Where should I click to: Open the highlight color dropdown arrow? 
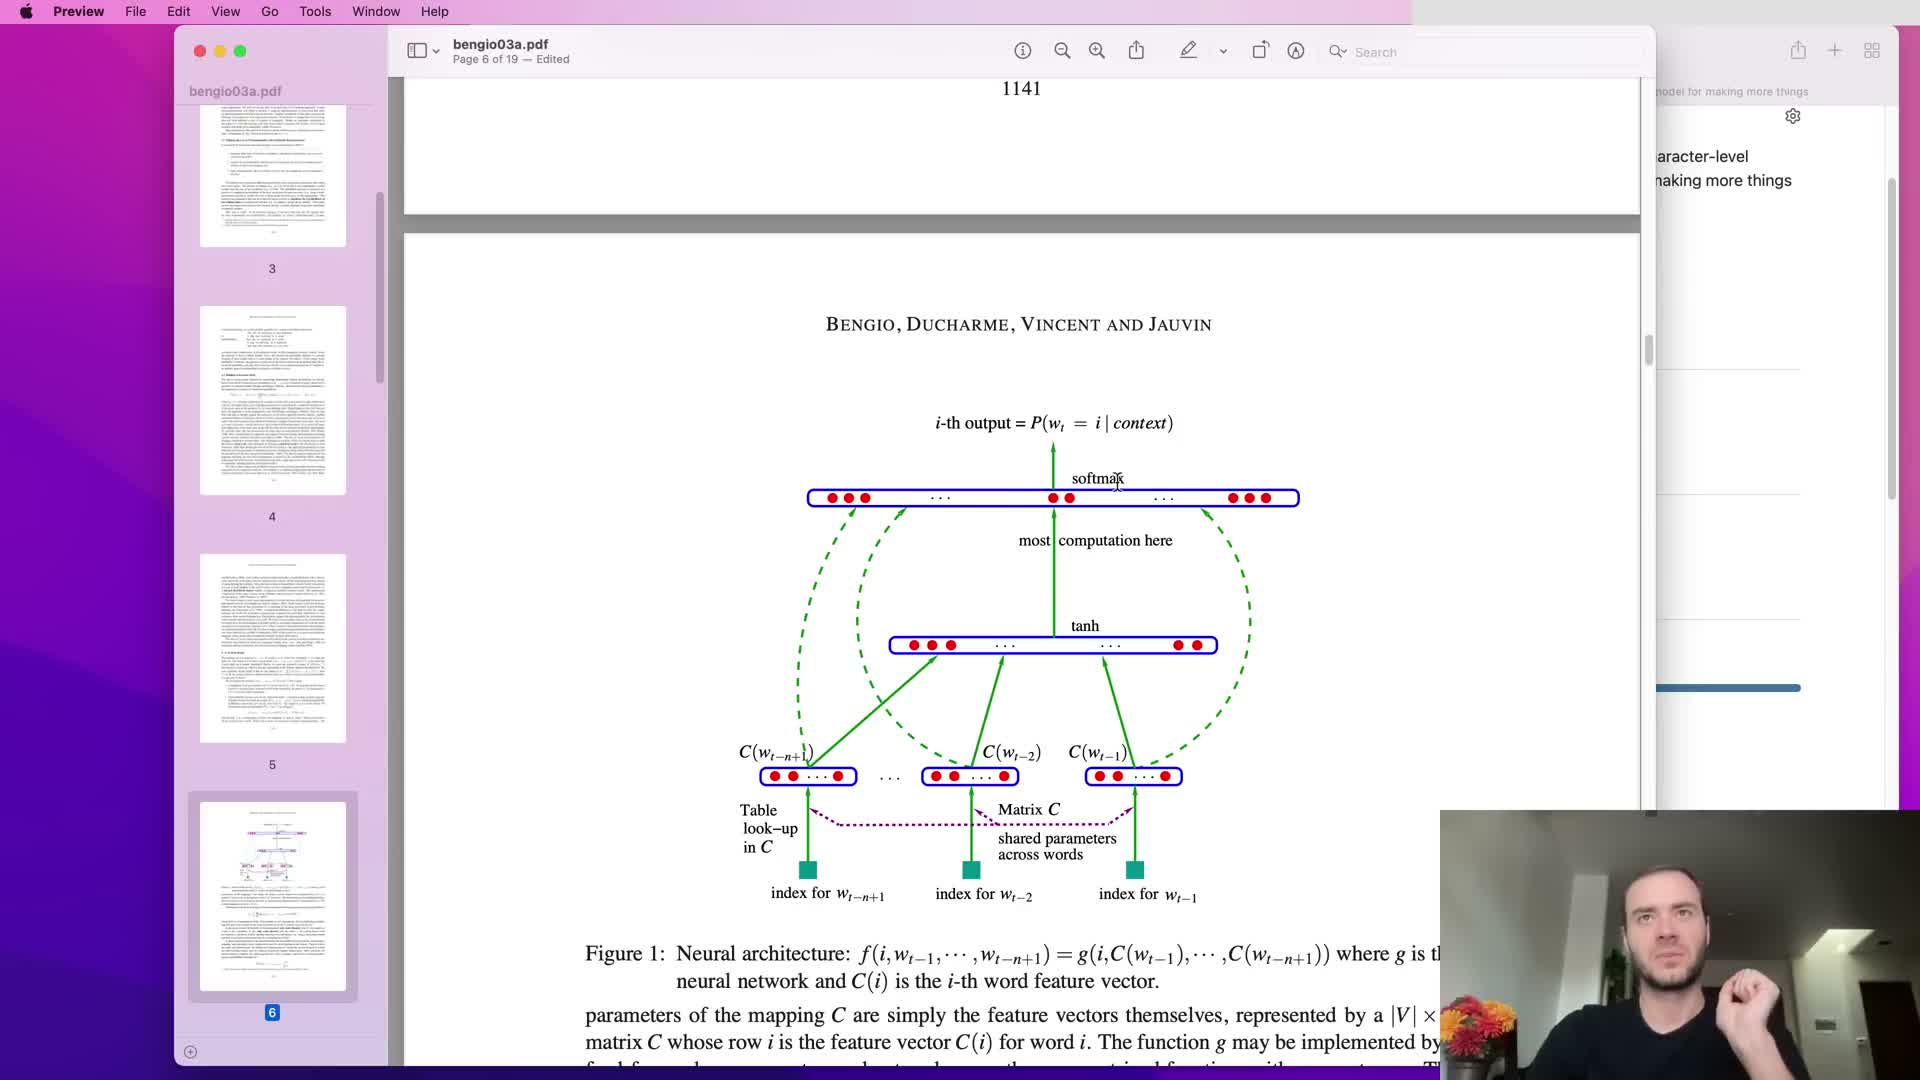[1223, 52]
